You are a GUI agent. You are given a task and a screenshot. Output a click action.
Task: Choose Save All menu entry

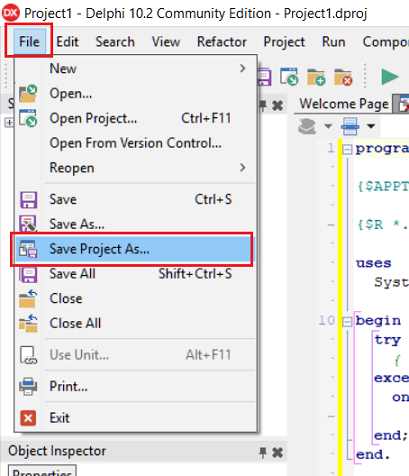136,274
